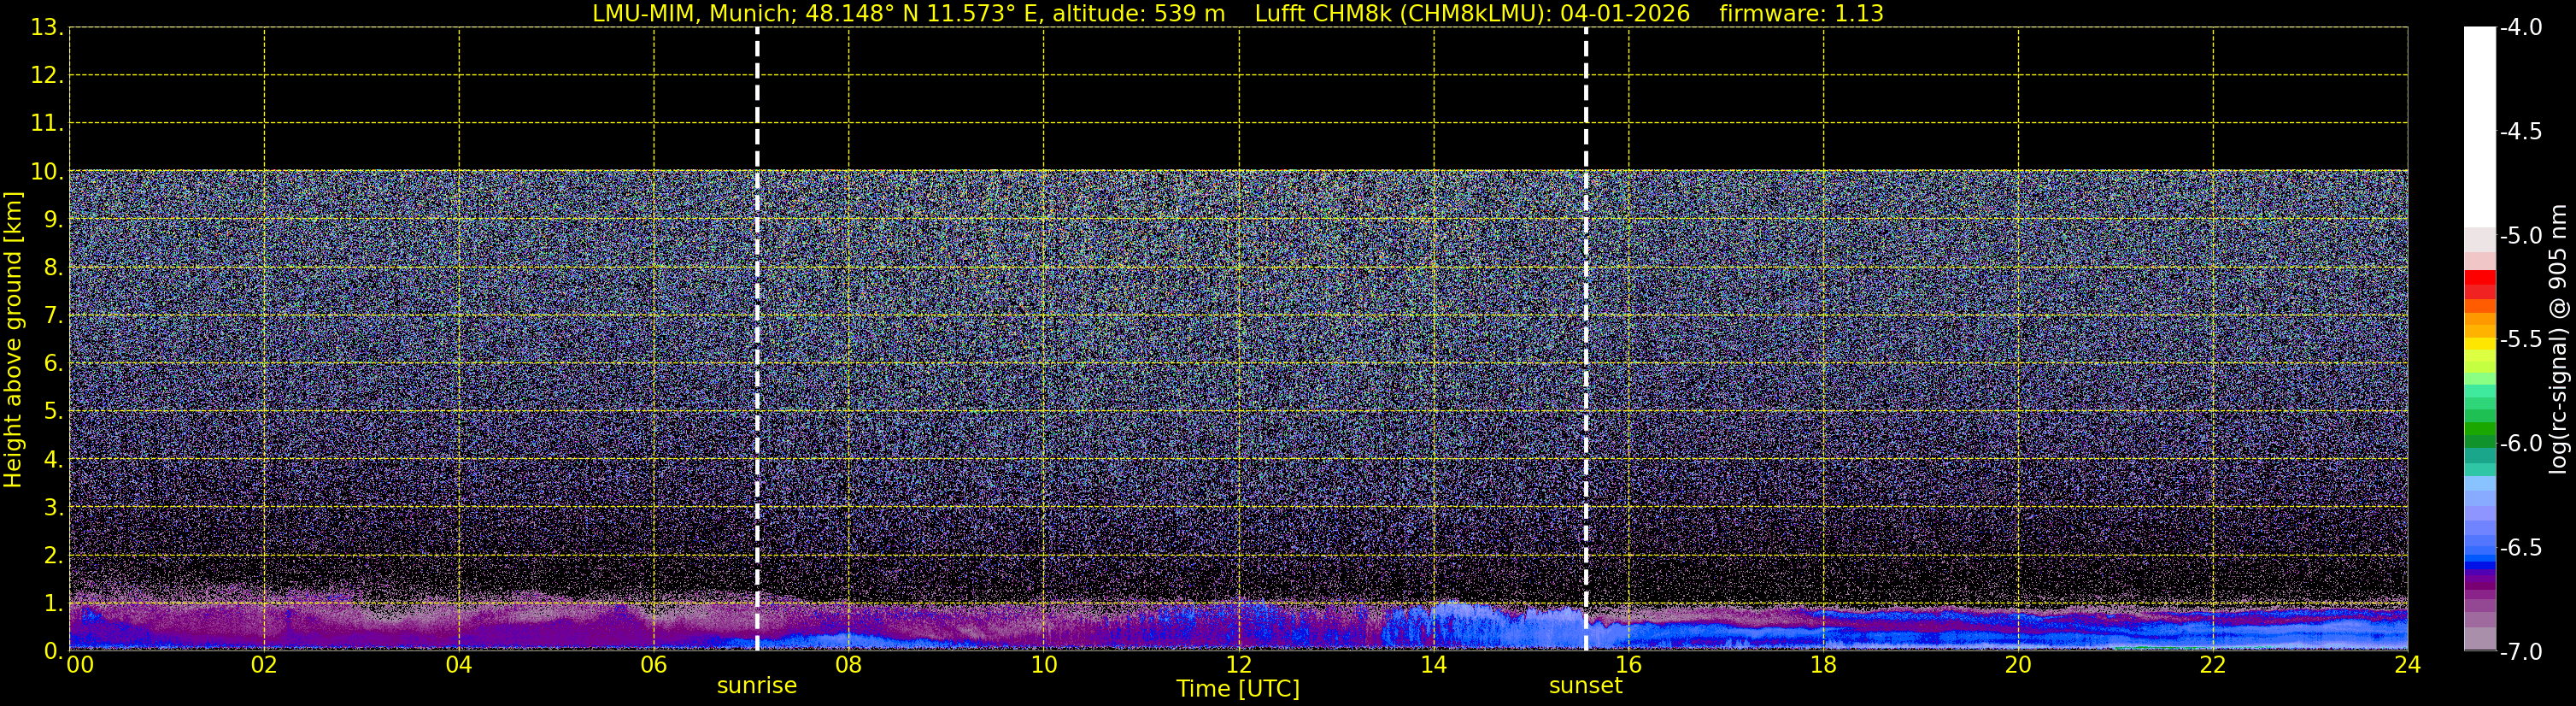This screenshot has width=2576, height=706.
Task: Click the time axis tick label '10'
Action: click(1044, 665)
